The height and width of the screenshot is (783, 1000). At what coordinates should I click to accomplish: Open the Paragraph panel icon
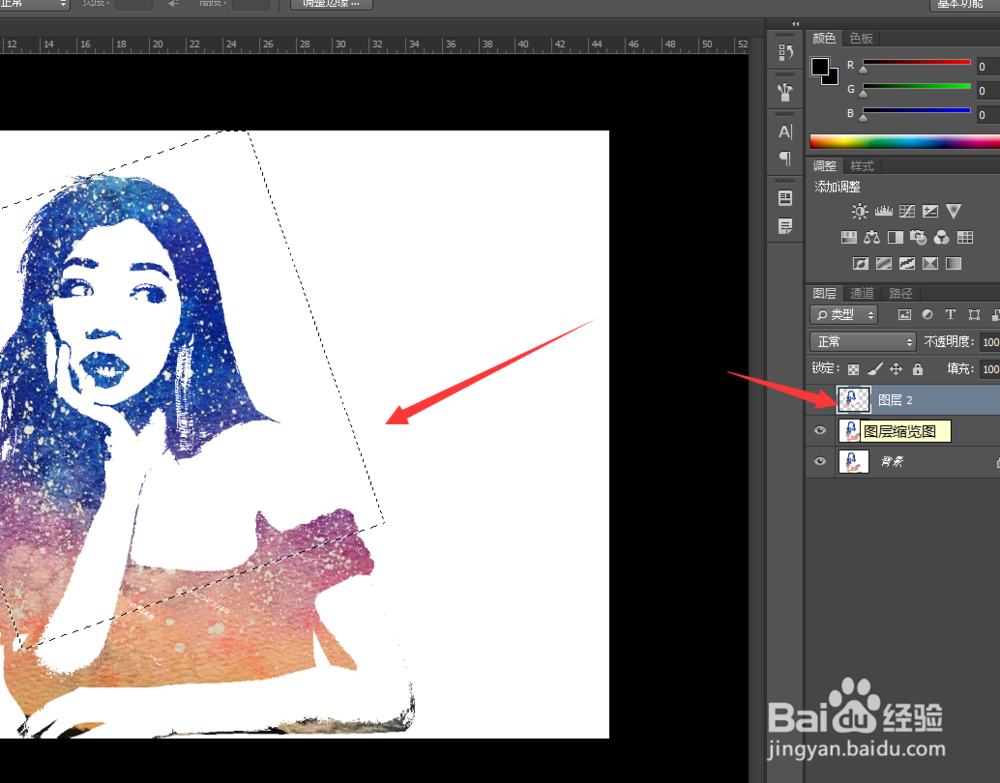coord(785,157)
